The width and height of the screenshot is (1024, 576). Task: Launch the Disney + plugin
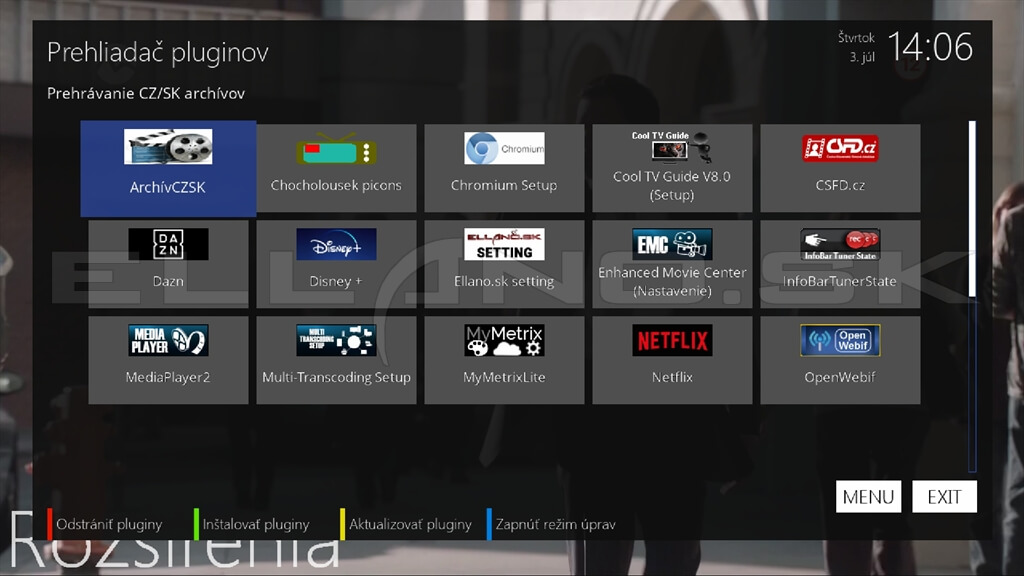point(336,264)
